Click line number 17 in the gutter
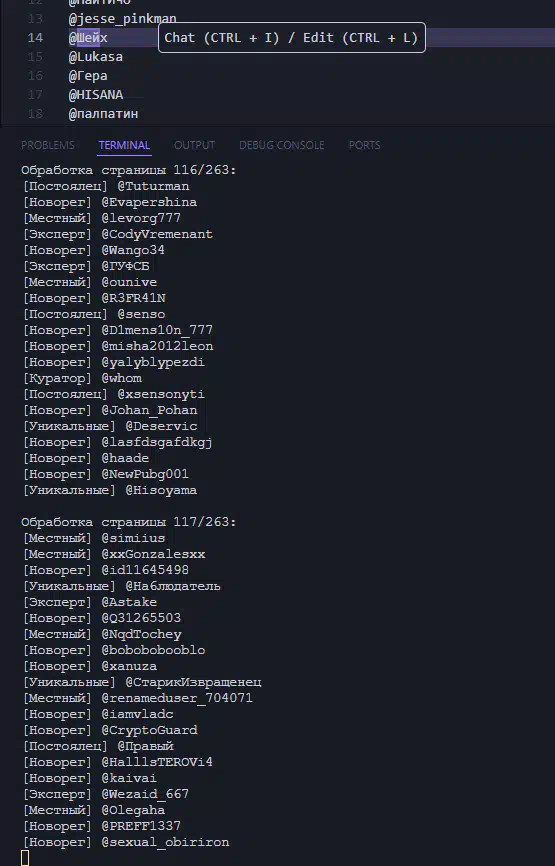This screenshot has width=555, height=866. tap(35, 94)
